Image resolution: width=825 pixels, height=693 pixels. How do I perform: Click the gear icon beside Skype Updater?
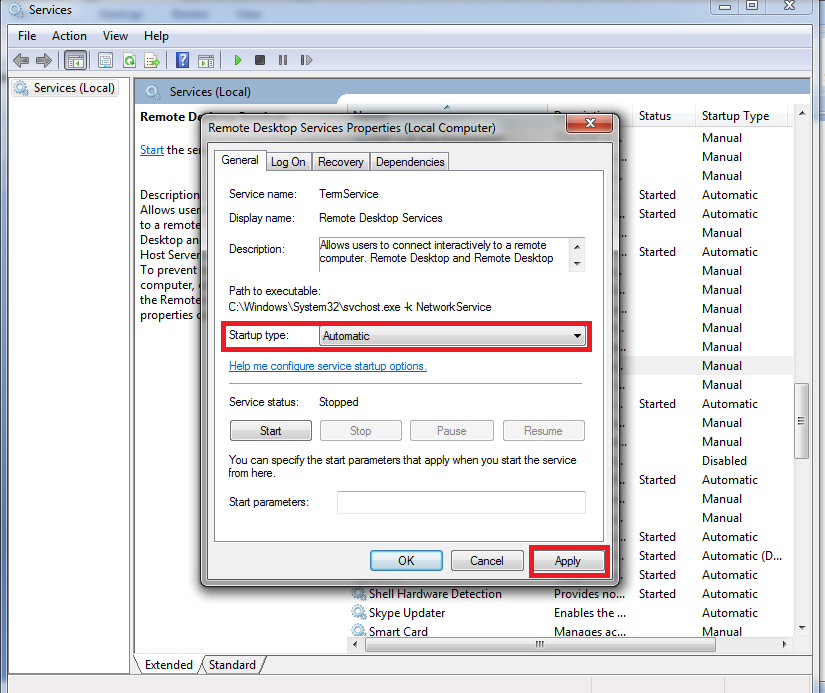pos(359,612)
